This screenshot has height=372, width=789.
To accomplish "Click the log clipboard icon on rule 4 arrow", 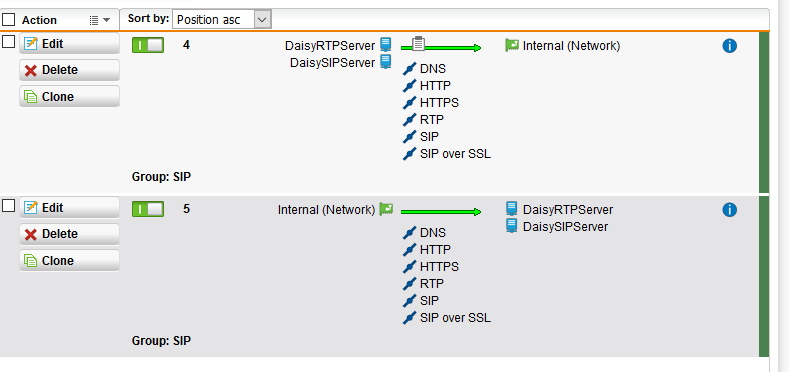I will coord(418,44).
